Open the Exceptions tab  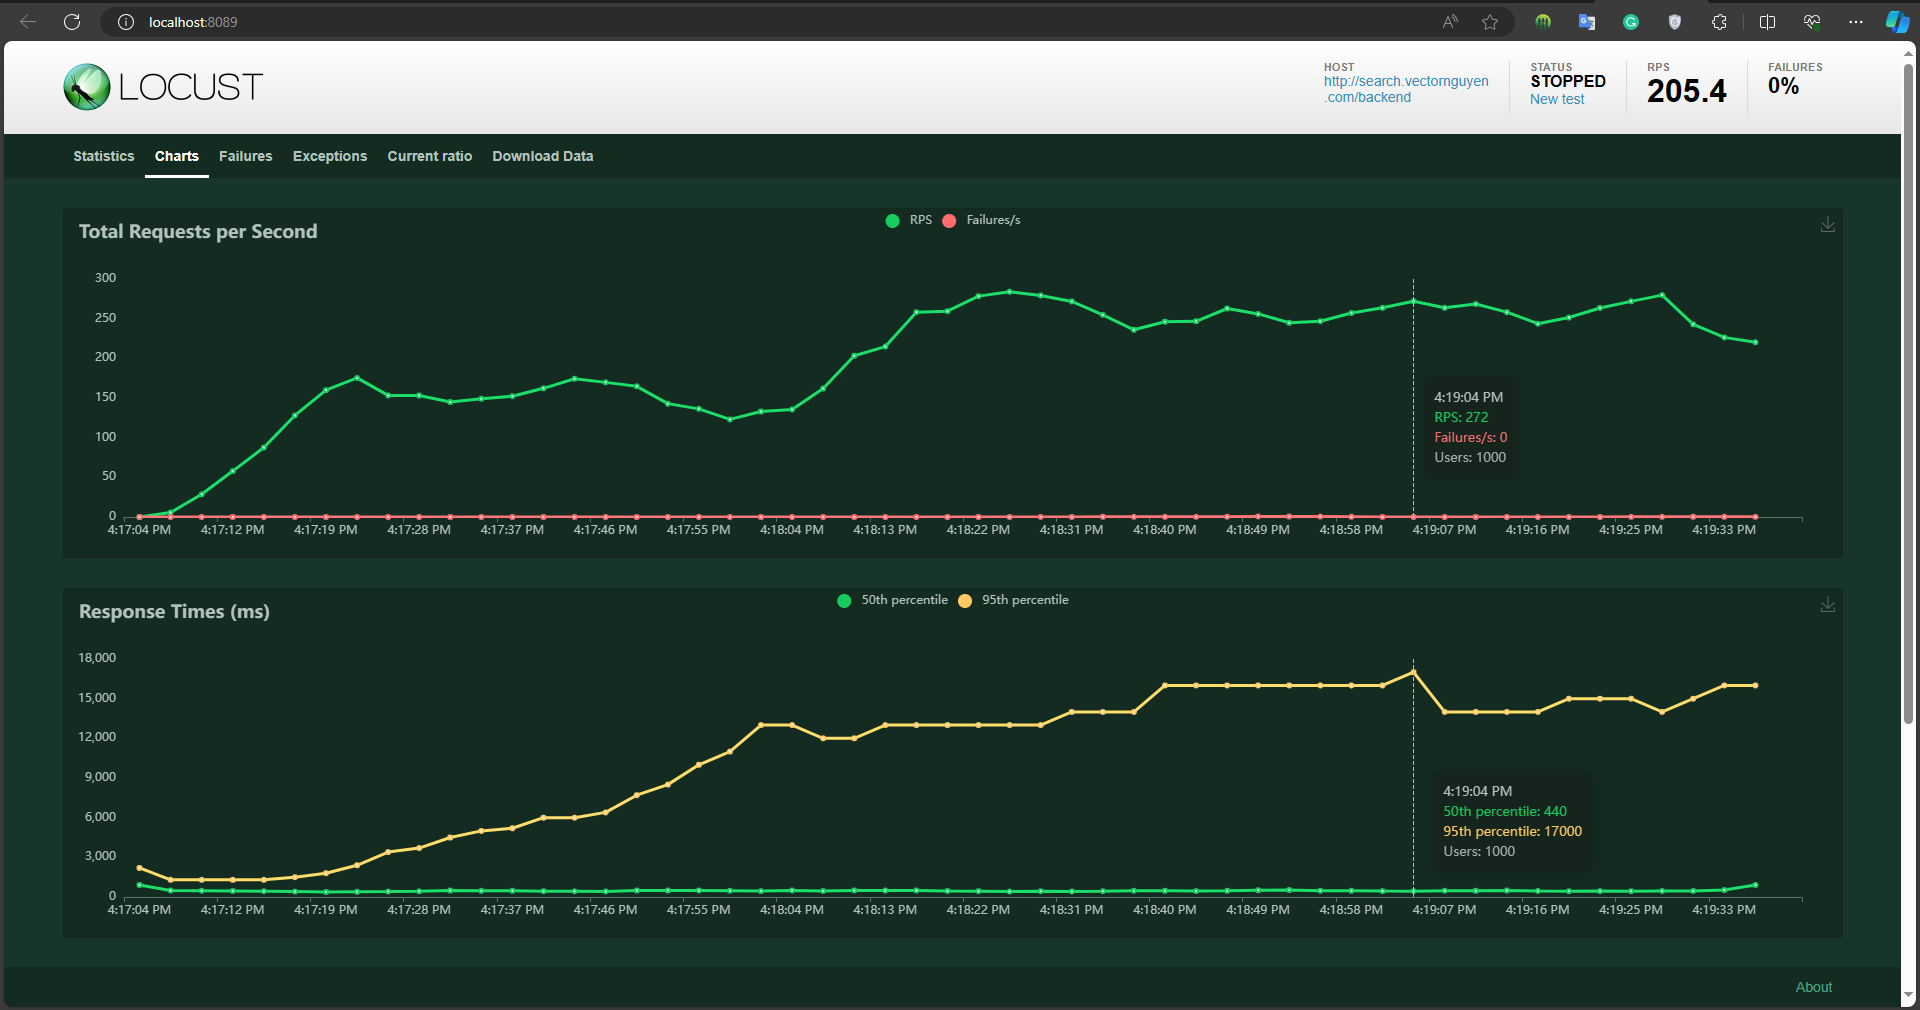tap(330, 156)
